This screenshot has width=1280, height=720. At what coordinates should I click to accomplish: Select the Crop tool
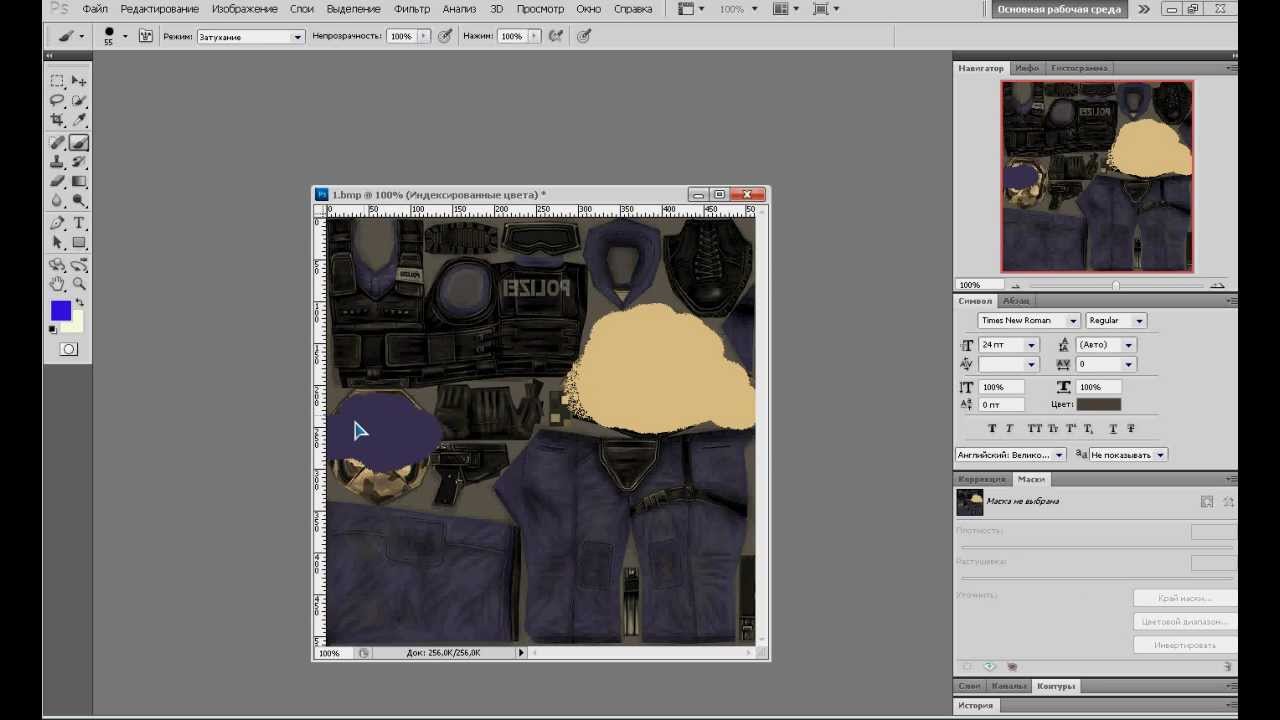57,120
